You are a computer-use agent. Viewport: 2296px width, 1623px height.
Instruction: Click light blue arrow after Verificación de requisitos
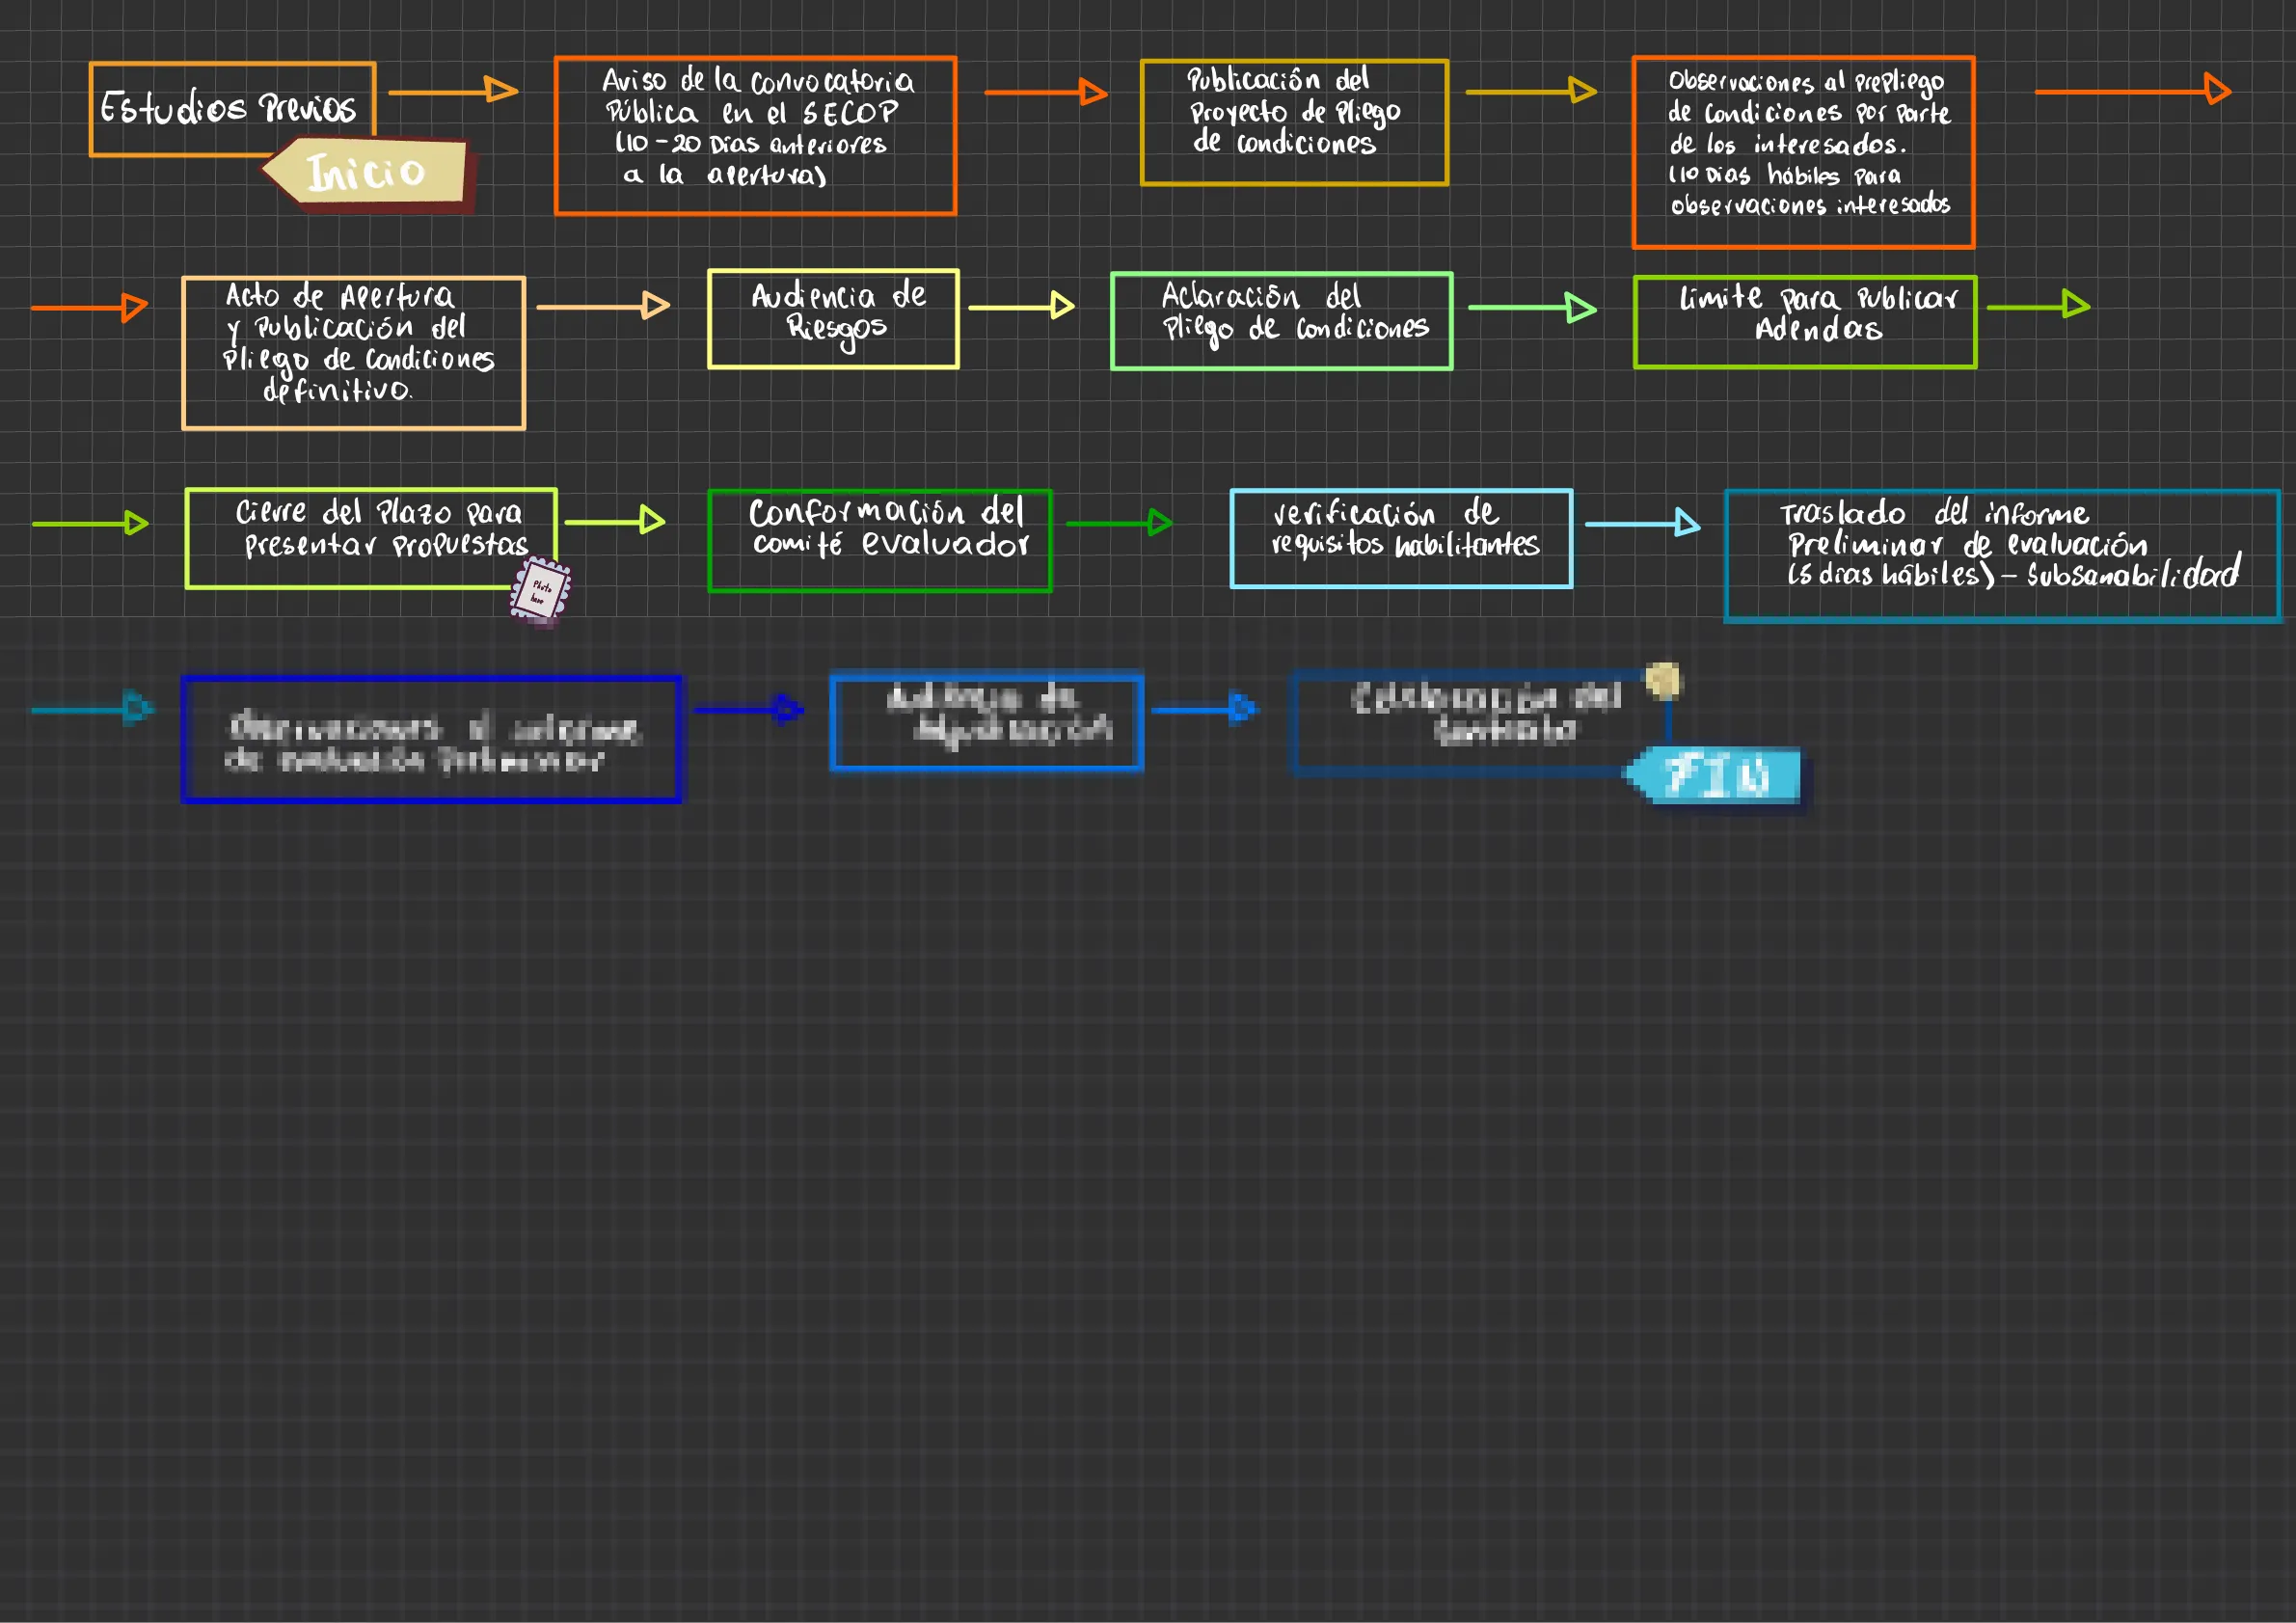coord(1642,523)
